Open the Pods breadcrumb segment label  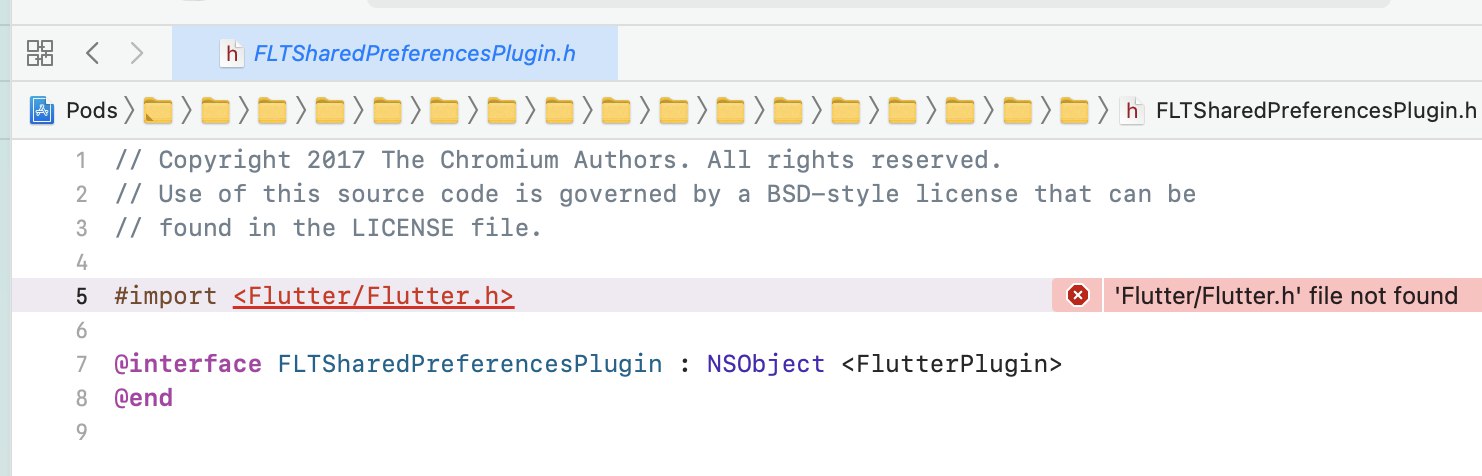coord(92,110)
